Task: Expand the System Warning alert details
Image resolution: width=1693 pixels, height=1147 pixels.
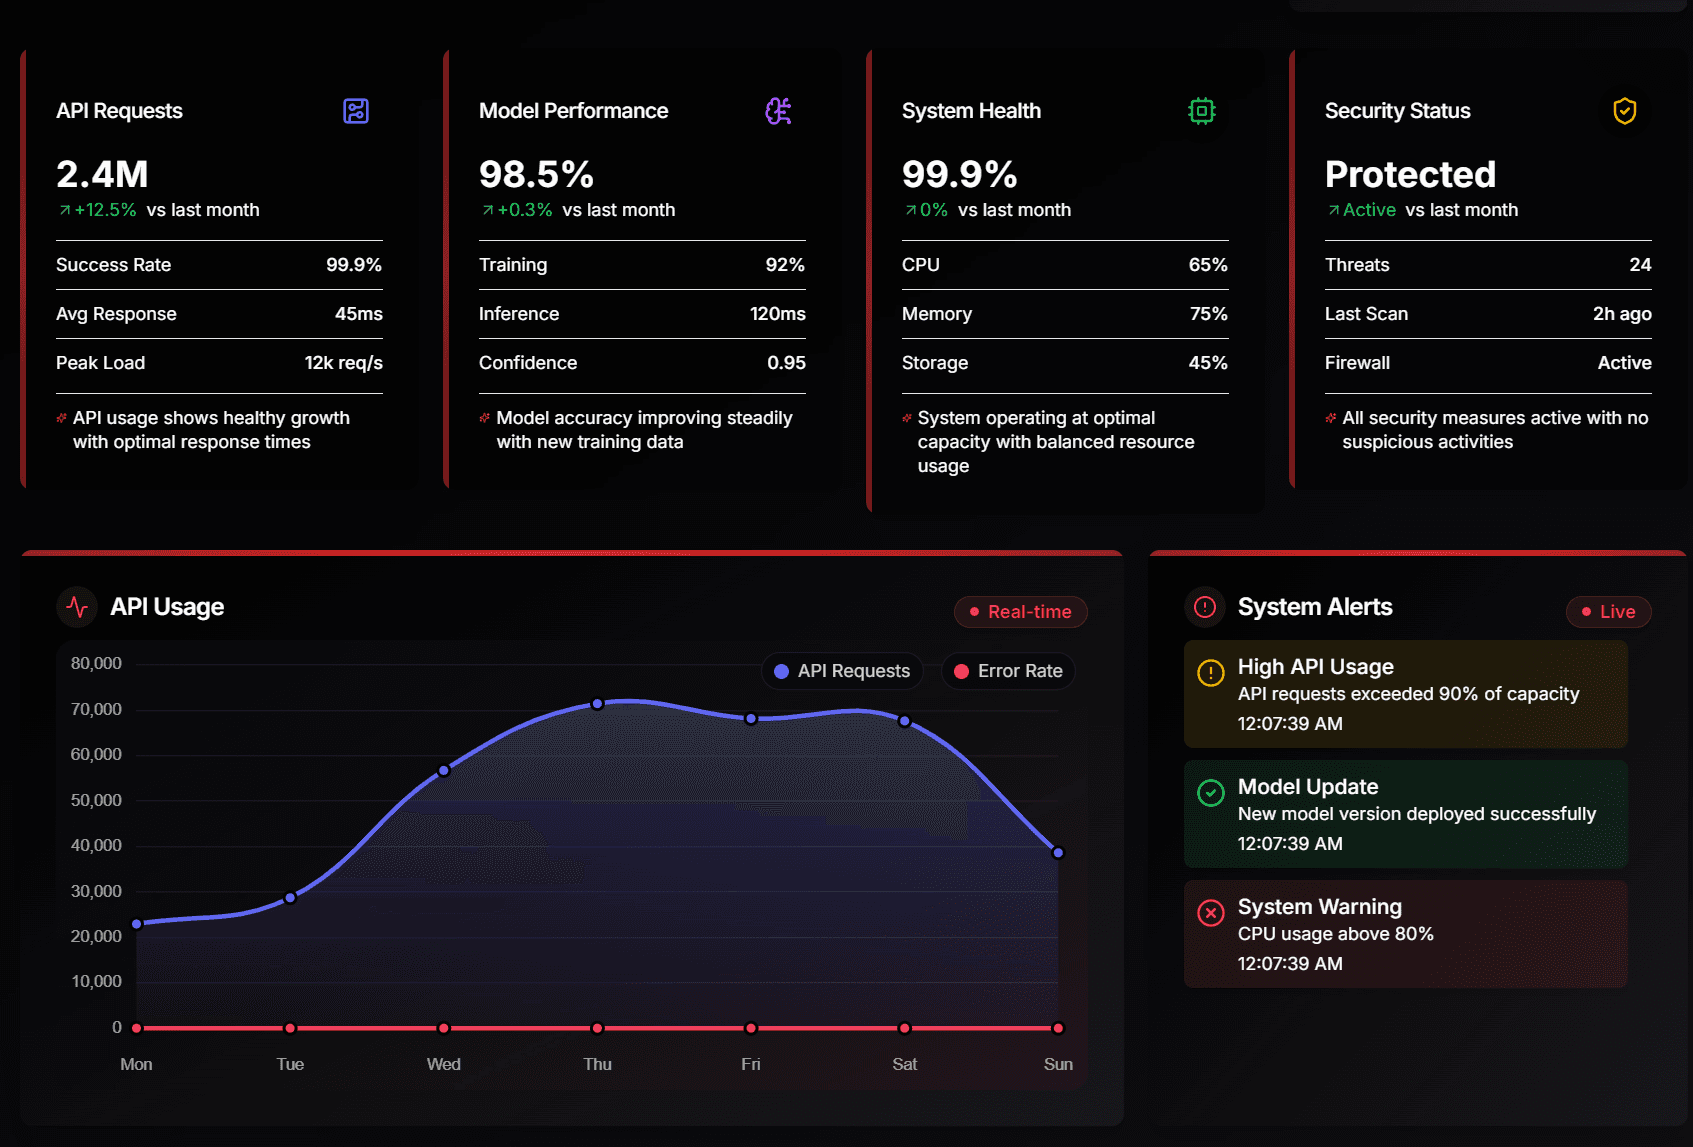Action: pyautogui.click(x=1405, y=934)
